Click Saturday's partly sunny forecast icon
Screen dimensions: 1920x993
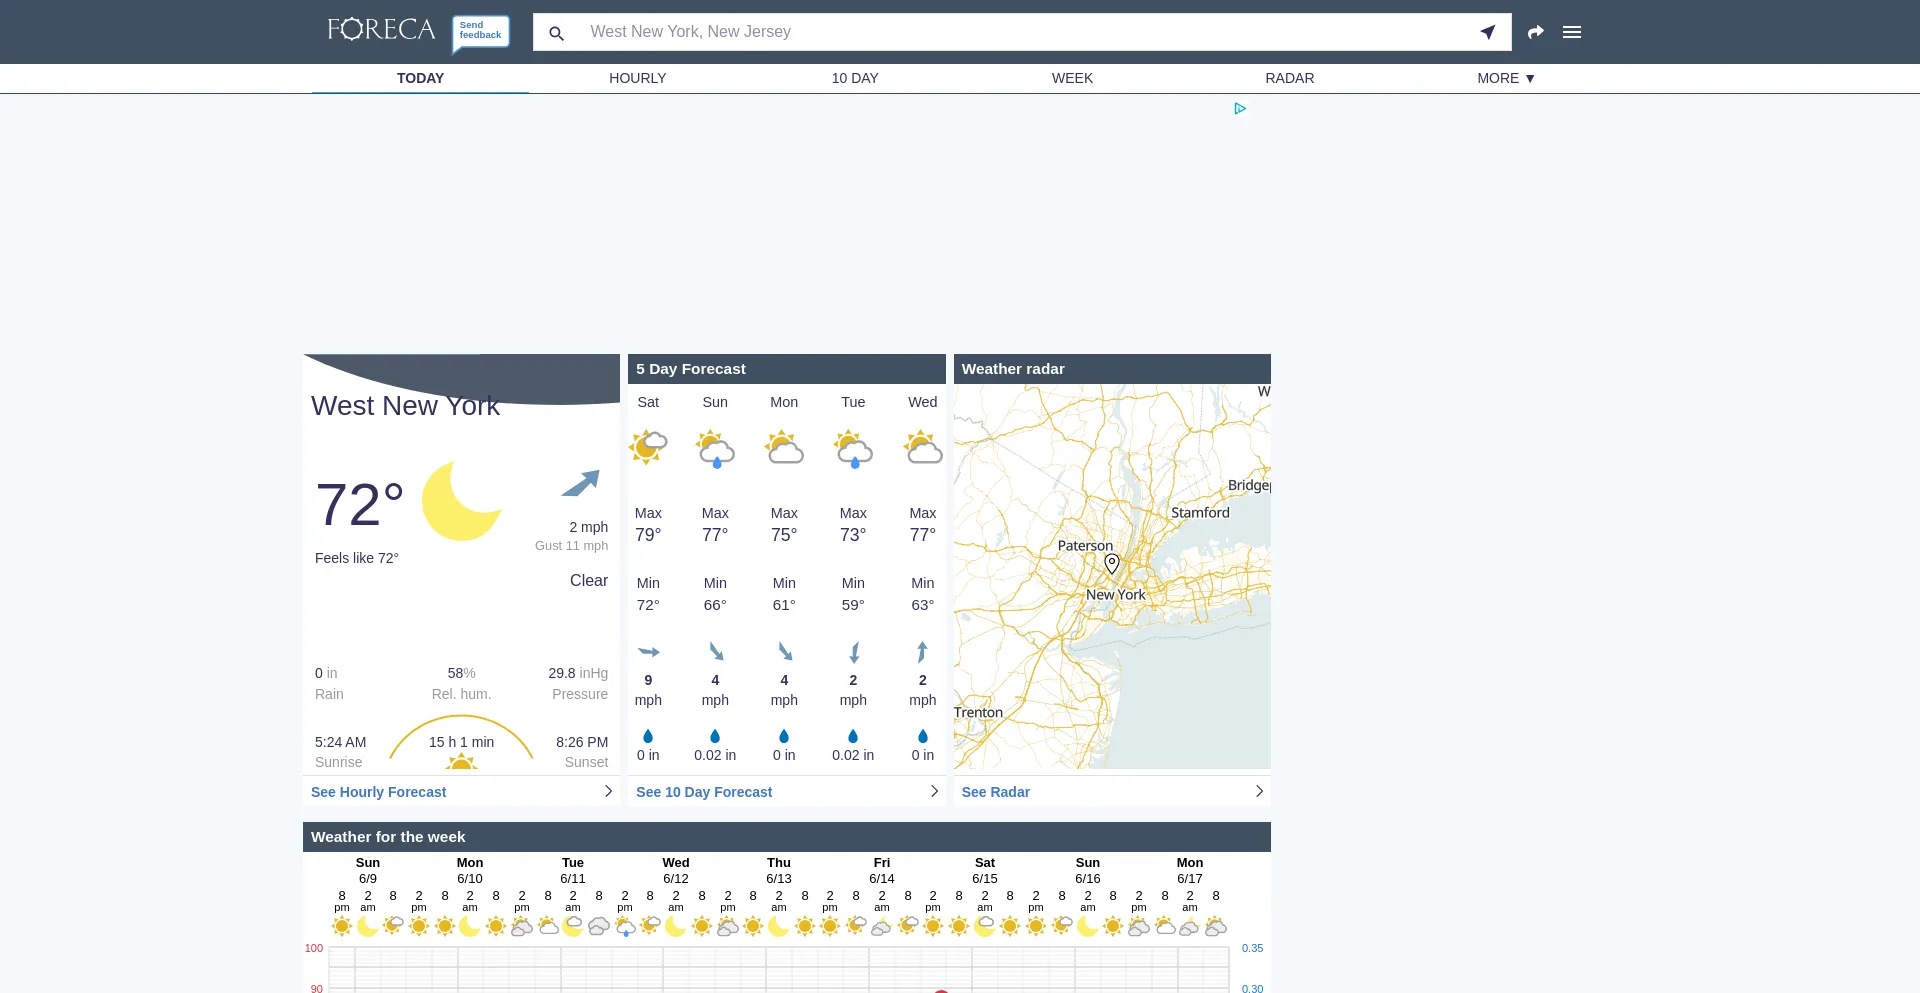click(648, 447)
